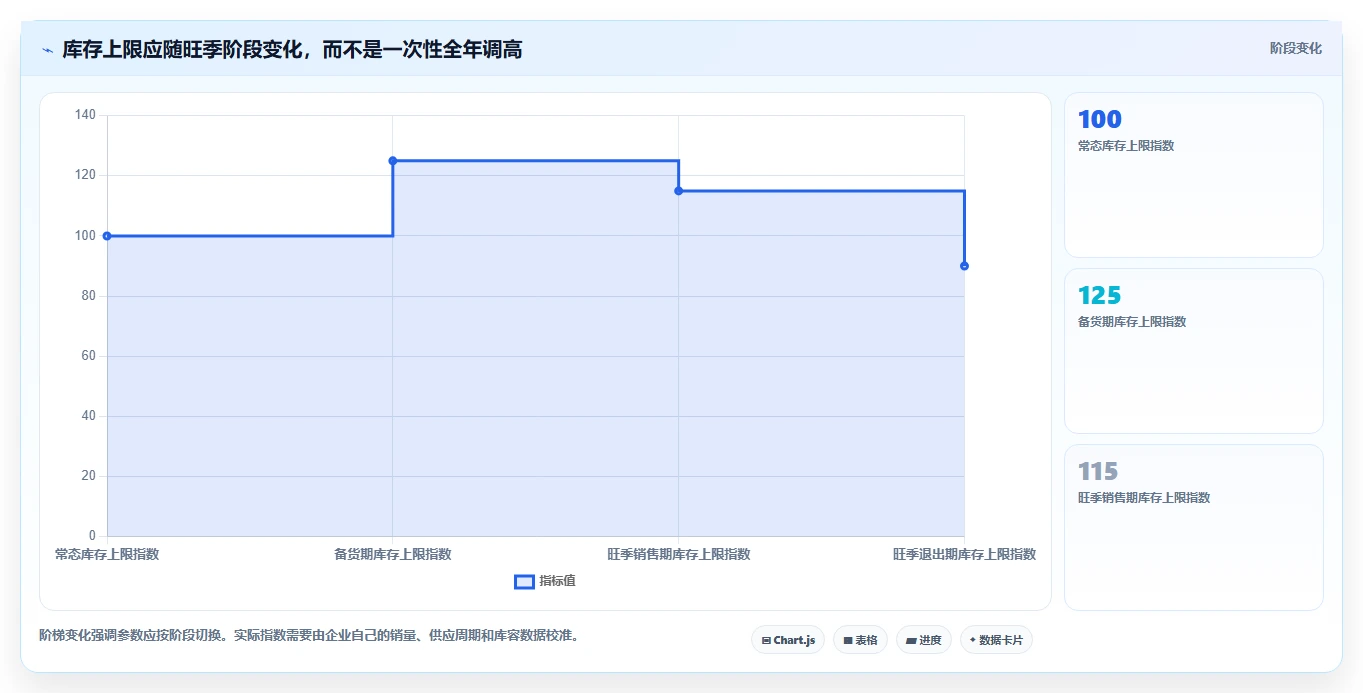Select the Chart.js tag button
The image size is (1363, 693).
(788, 640)
